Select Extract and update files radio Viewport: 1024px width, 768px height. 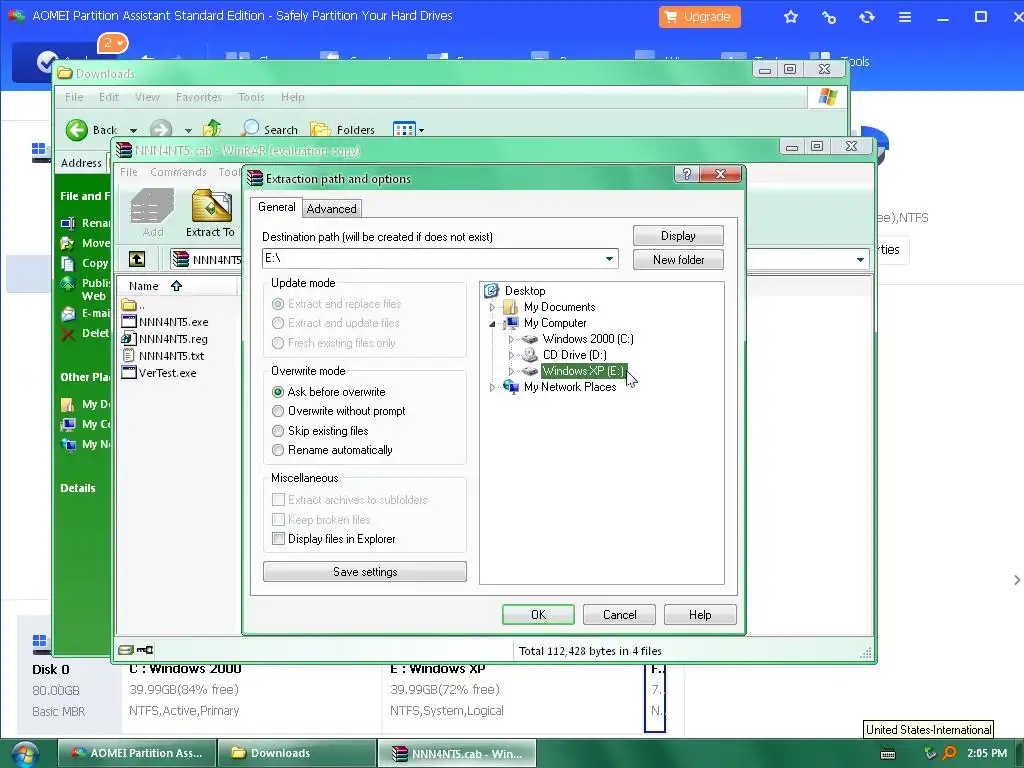(278, 323)
